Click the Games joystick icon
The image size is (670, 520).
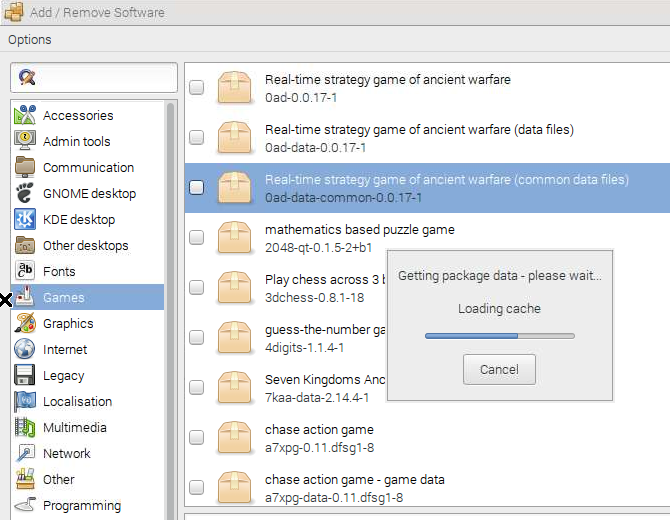(x=25, y=297)
